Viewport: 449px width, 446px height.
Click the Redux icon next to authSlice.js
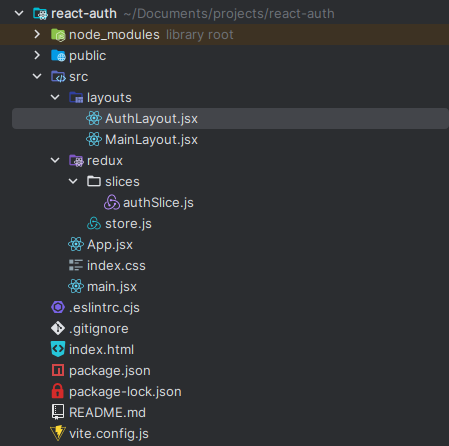[x=112, y=202]
